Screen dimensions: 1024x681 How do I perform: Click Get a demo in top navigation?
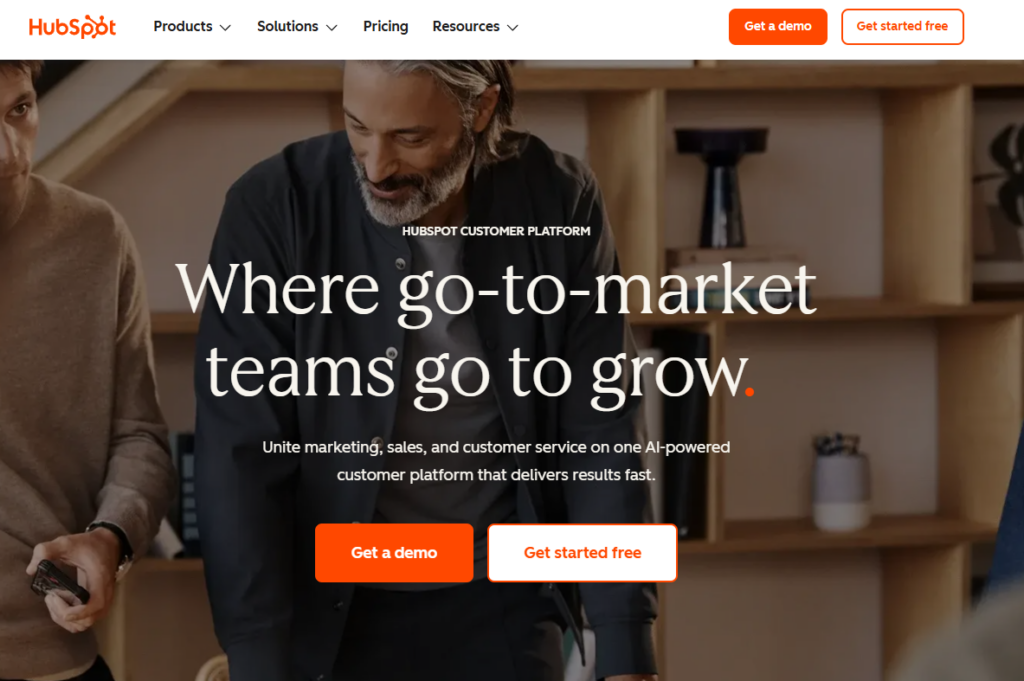coord(778,27)
